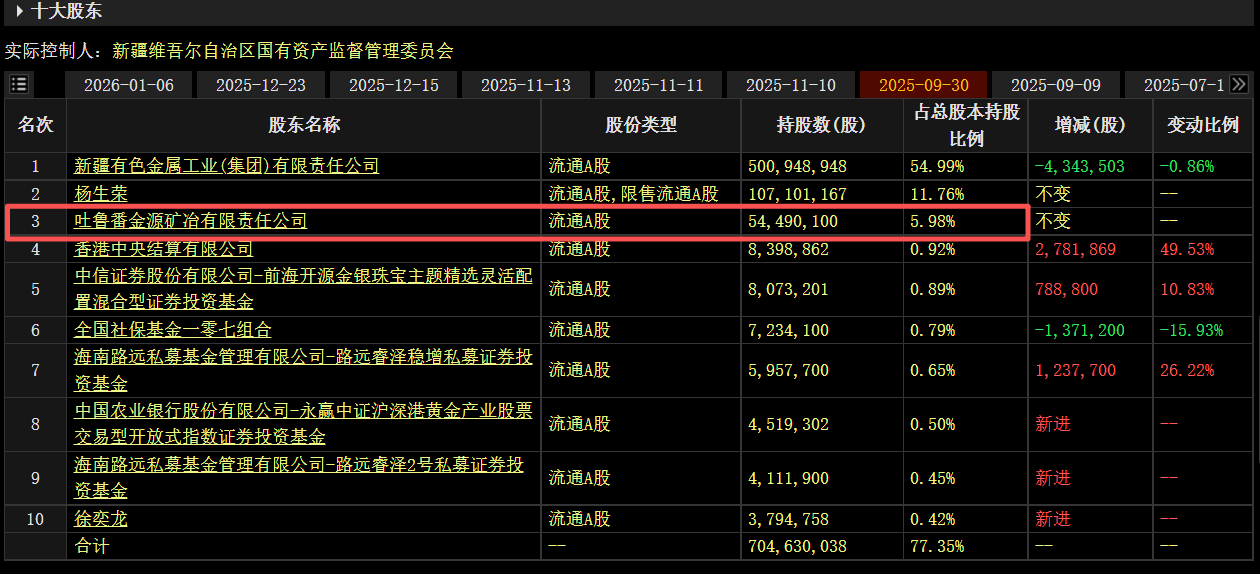This screenshot has height=574, width=1260.
Task: Click the change ratio 26.22%
Action: (1186, 370)
